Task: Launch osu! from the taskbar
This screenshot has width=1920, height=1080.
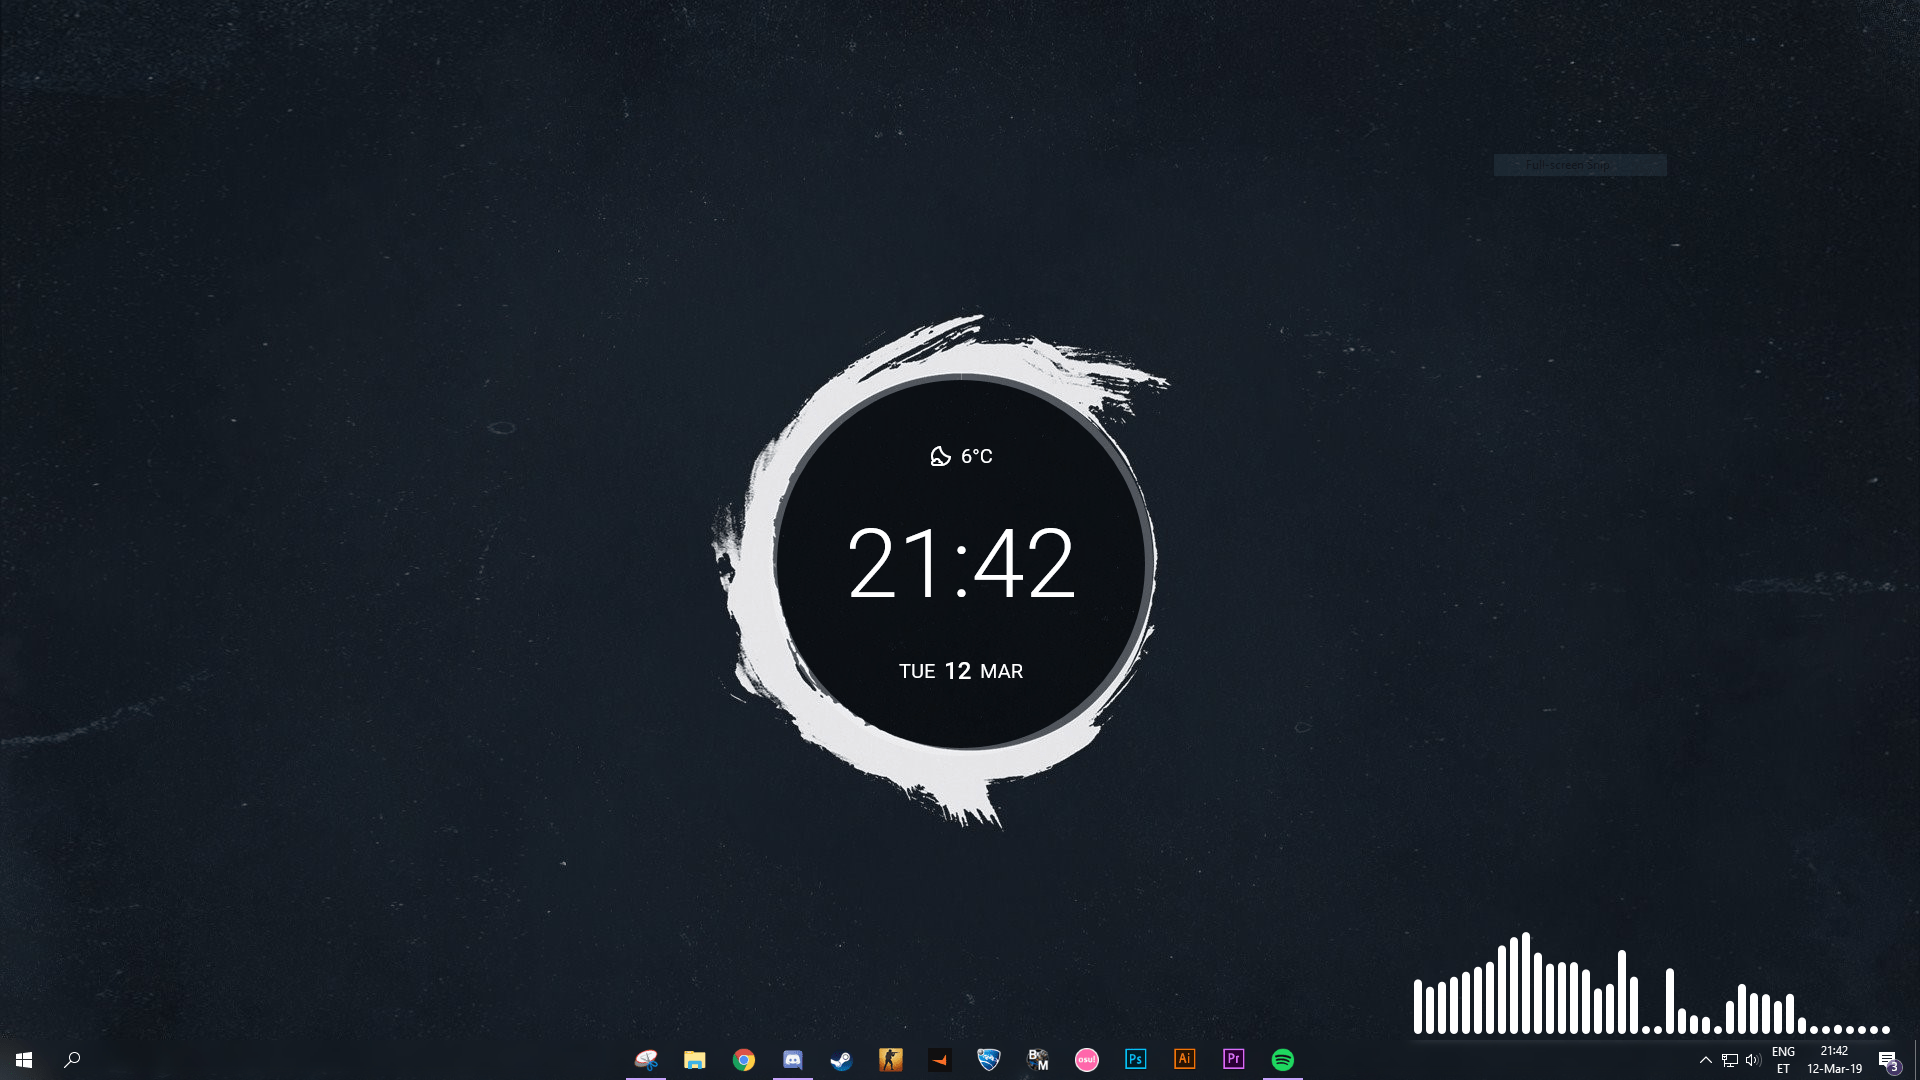Action: coord(1087,1059)
